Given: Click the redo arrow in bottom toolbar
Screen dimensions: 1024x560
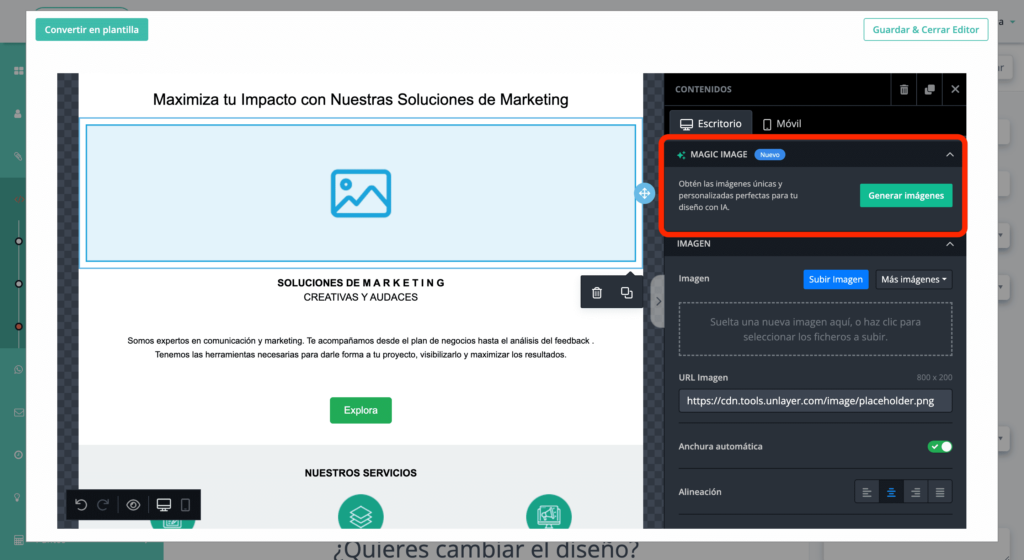Looking at the screenshot, I should point(103,505).
